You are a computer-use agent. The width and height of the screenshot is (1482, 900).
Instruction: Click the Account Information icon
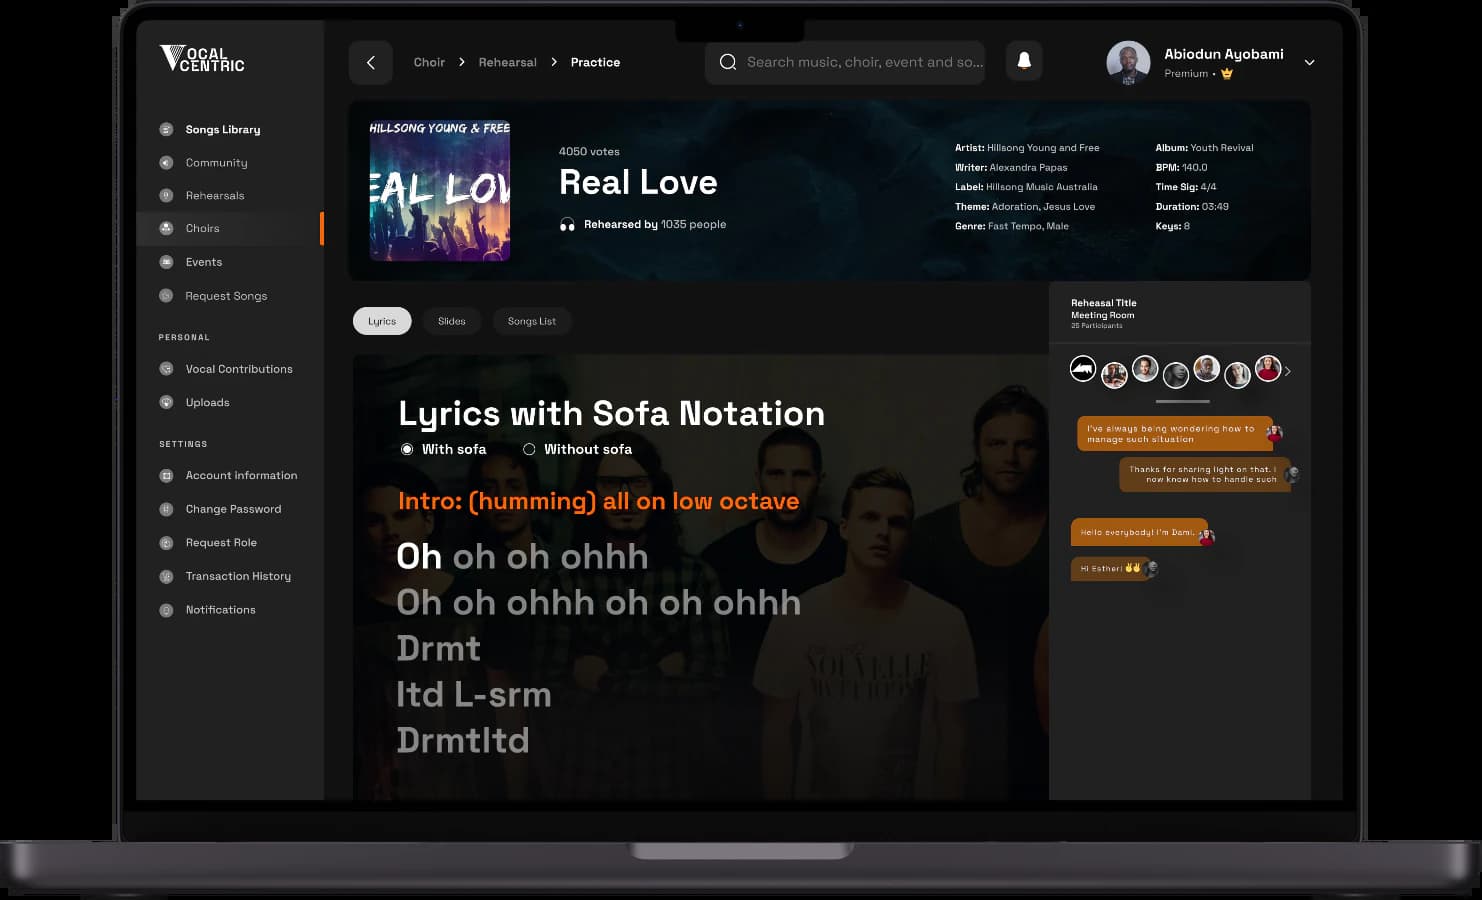pyautogui.click(x=166, y=475)
